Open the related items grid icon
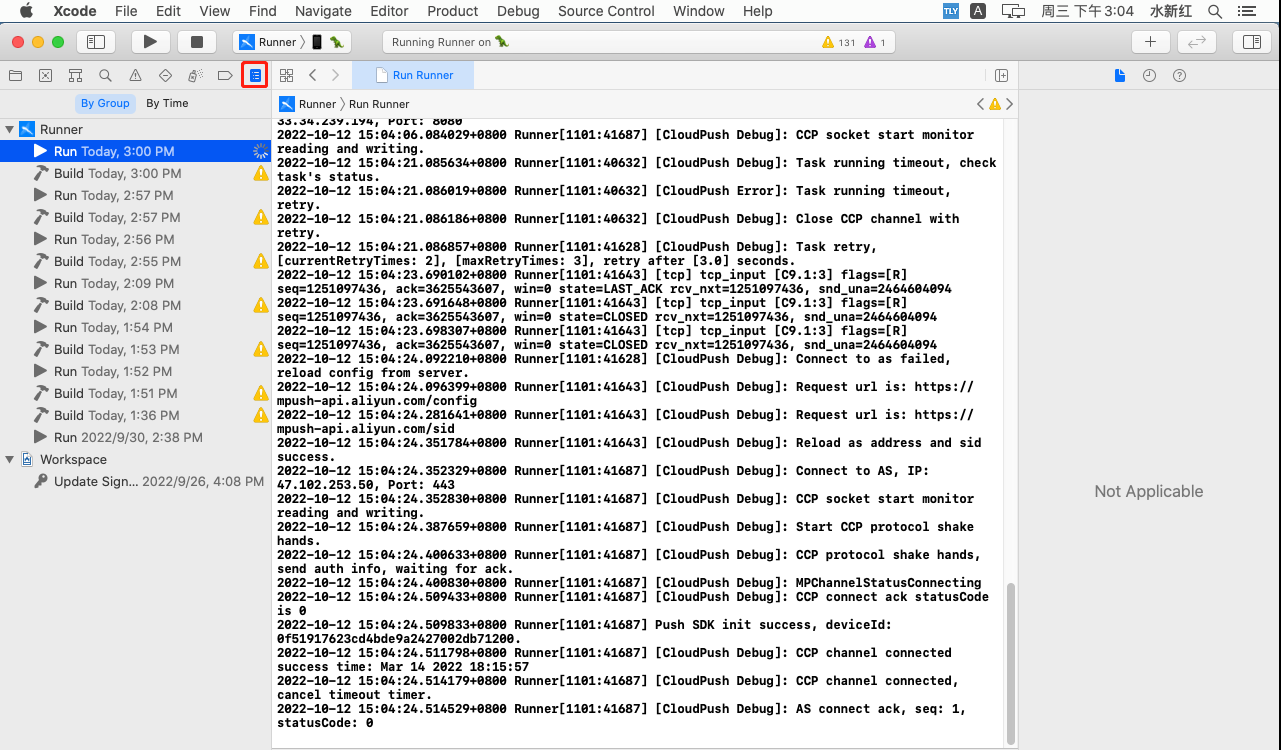 tap(286, 75)
